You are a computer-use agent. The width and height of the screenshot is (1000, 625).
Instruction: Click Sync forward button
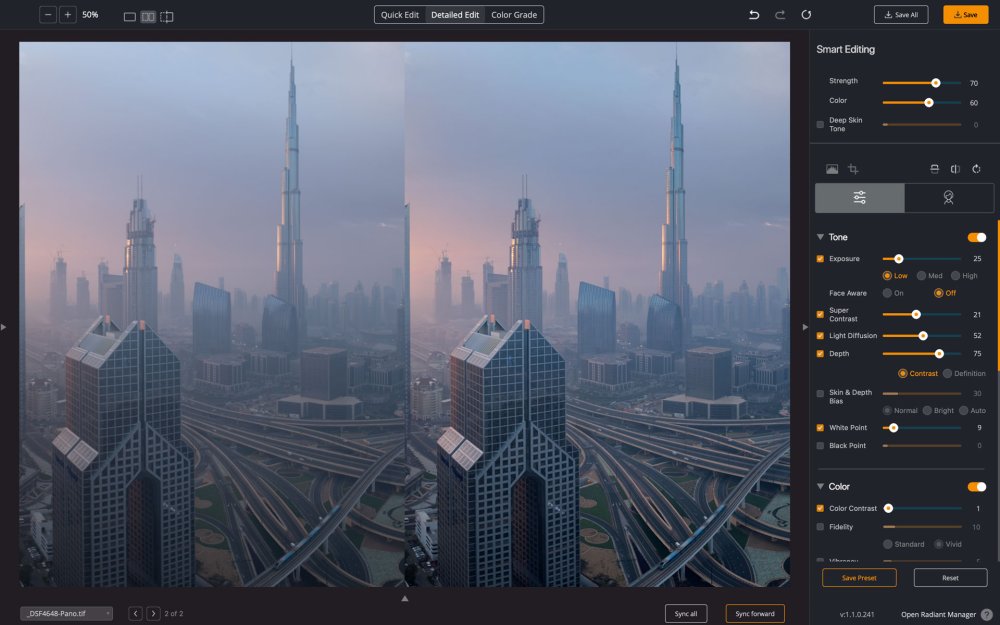coord(755,614)
